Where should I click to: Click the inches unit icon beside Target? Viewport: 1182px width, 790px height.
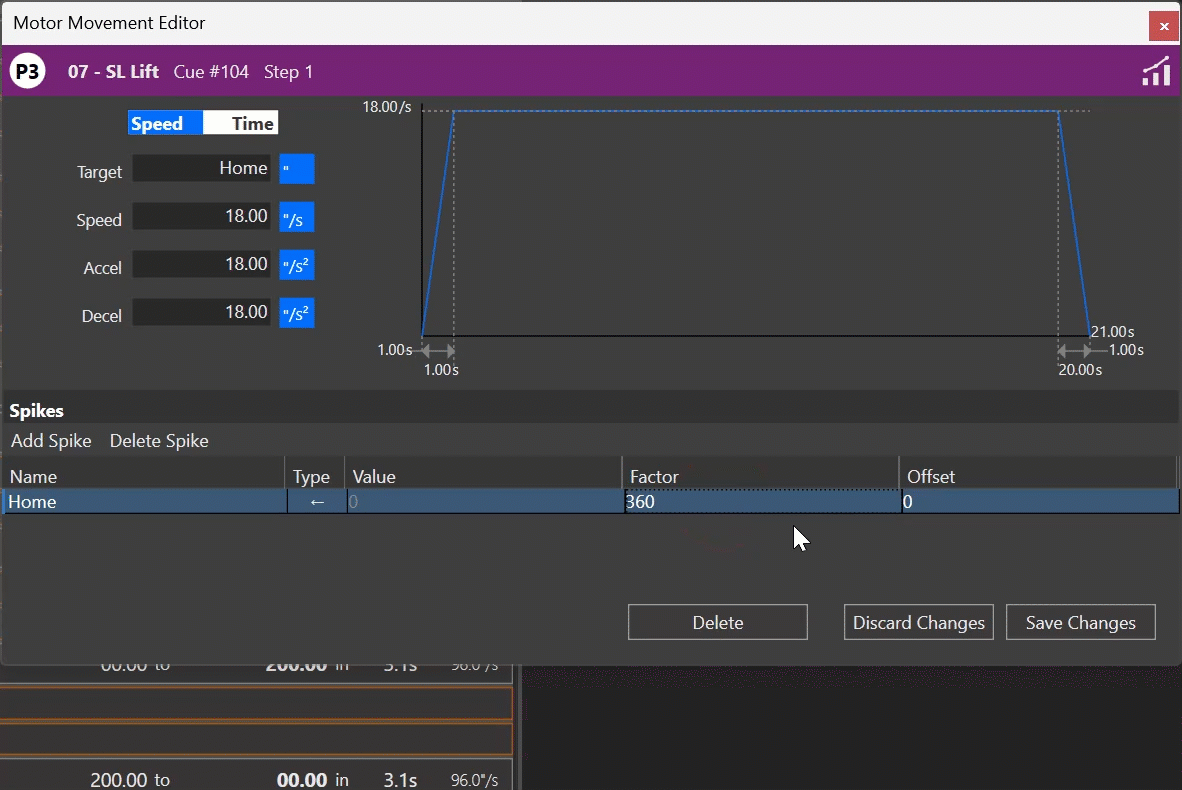coord(296,168)
